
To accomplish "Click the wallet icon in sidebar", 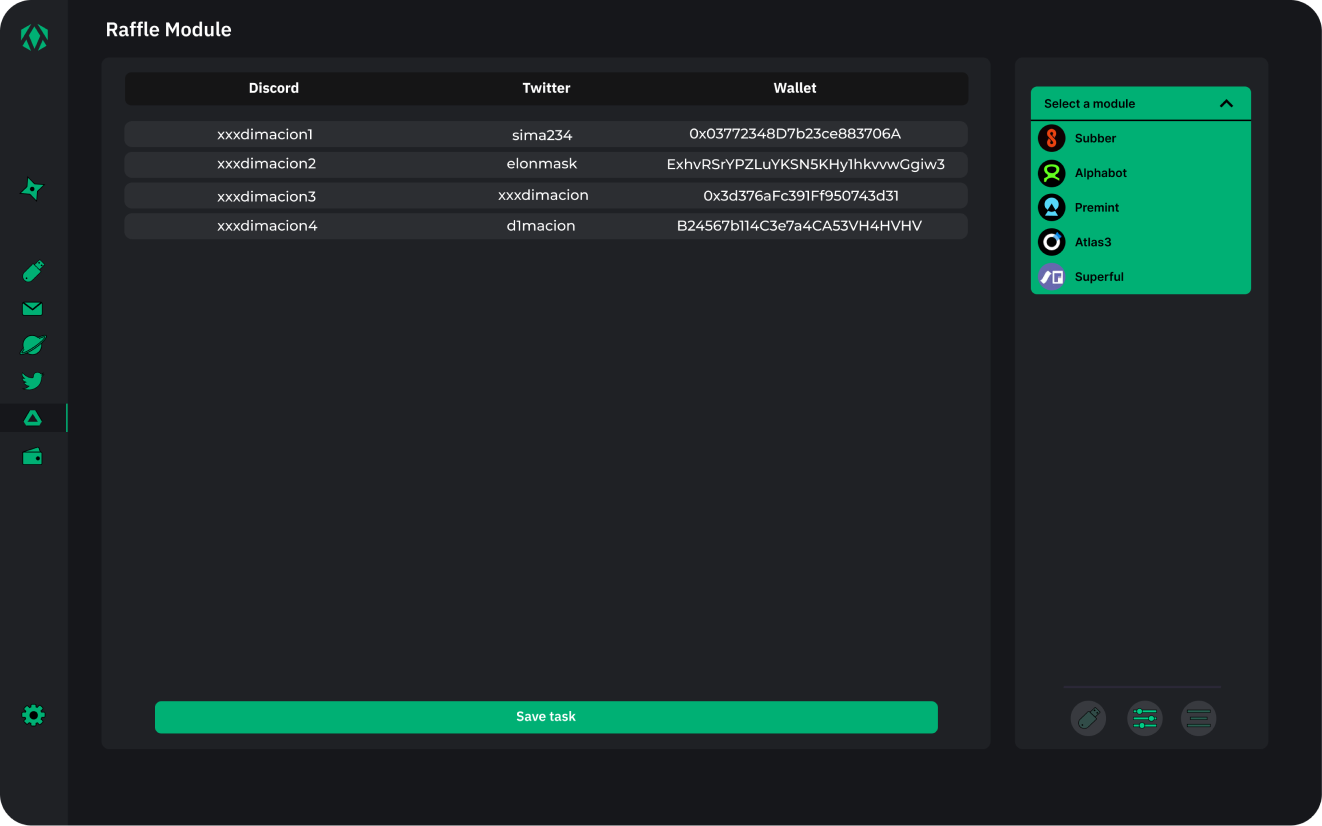I will [32, 457].
